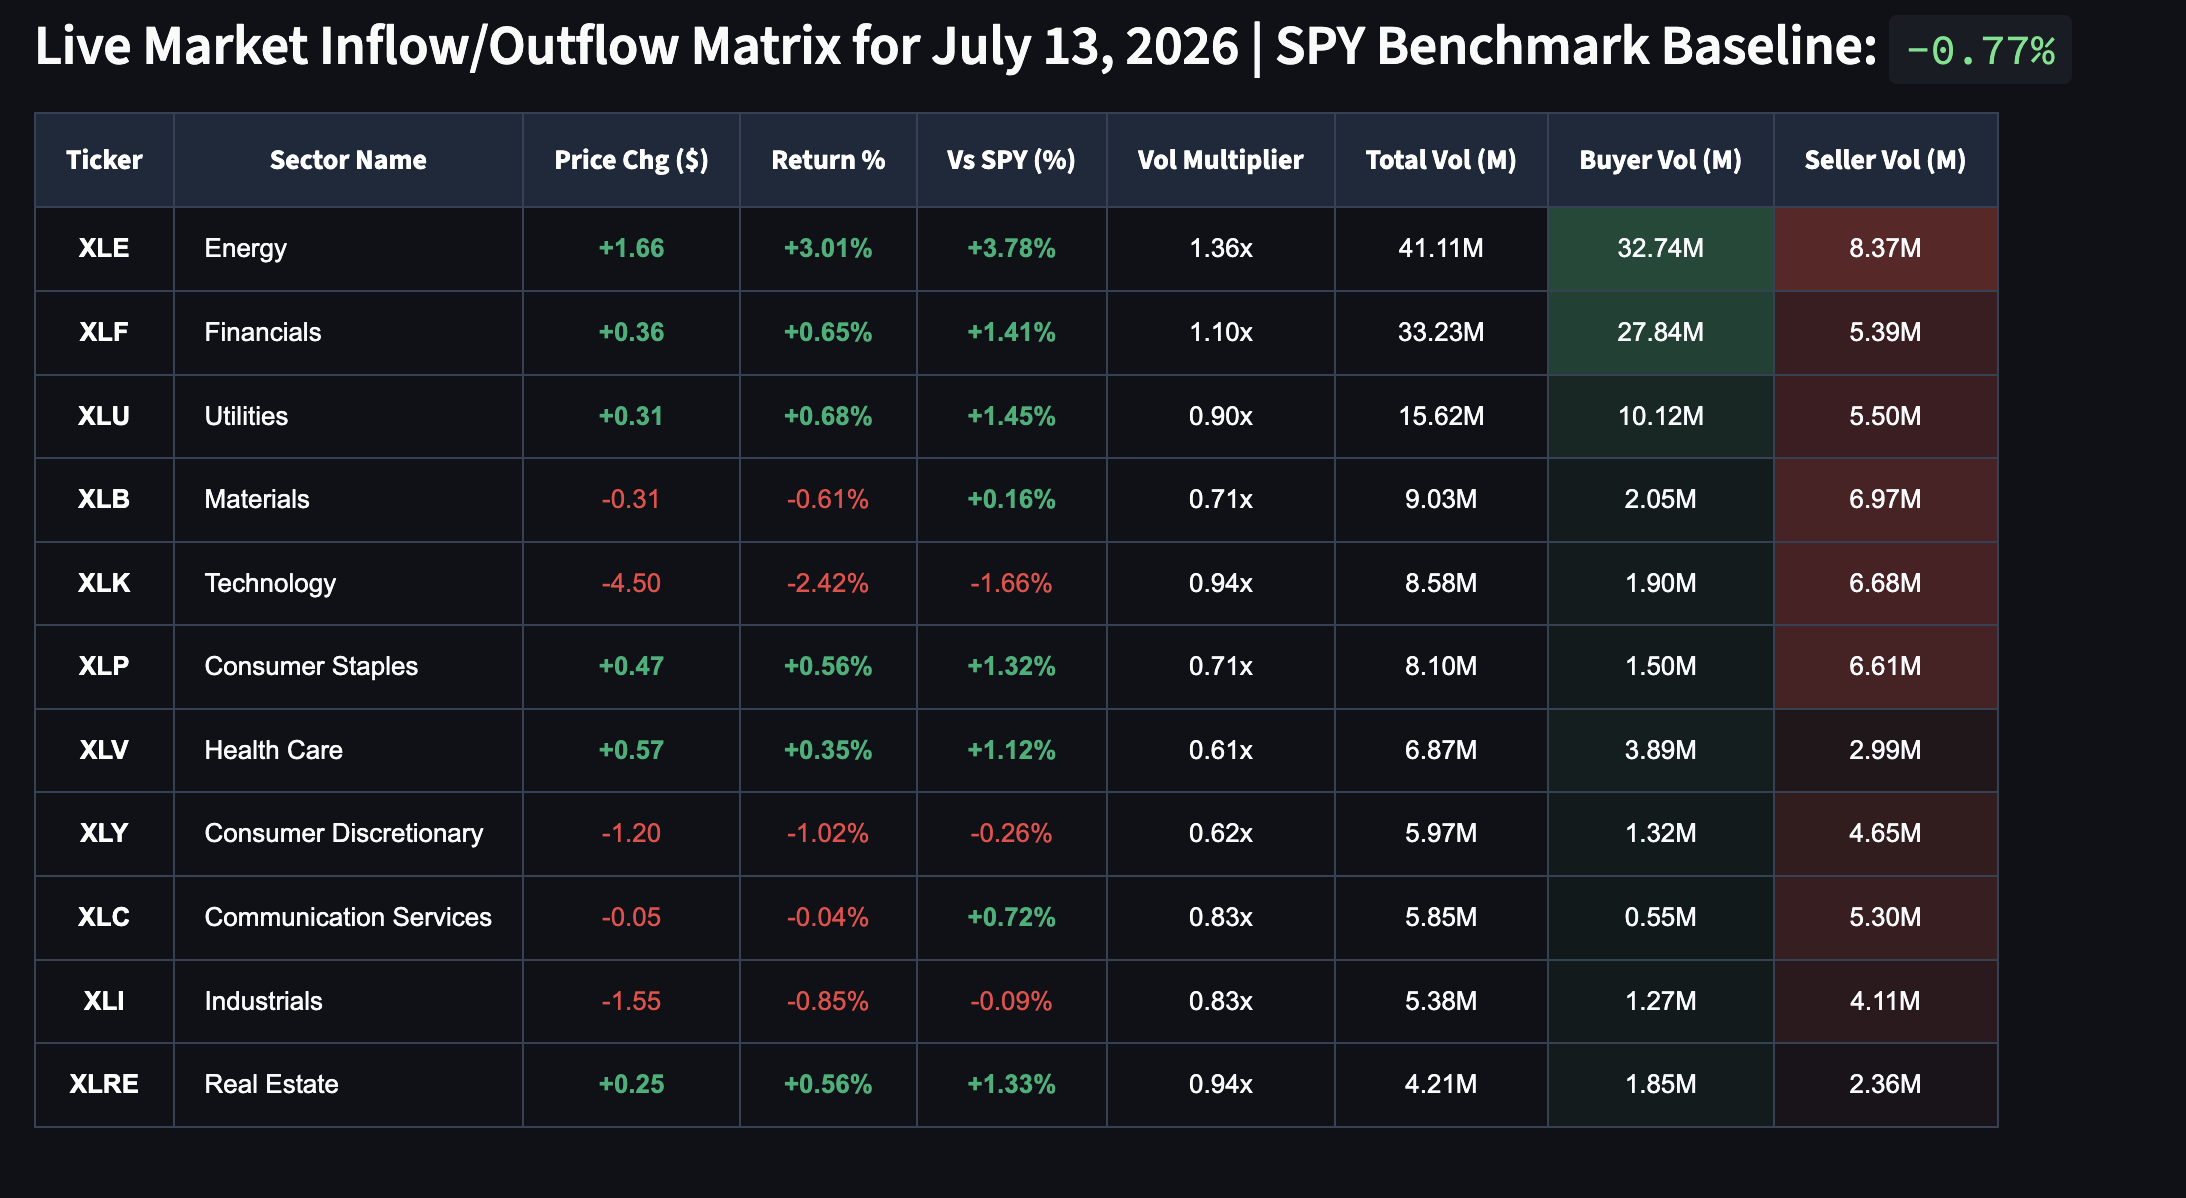Select the Technology sector name
2186x1198 pixels.
point(270,583)
